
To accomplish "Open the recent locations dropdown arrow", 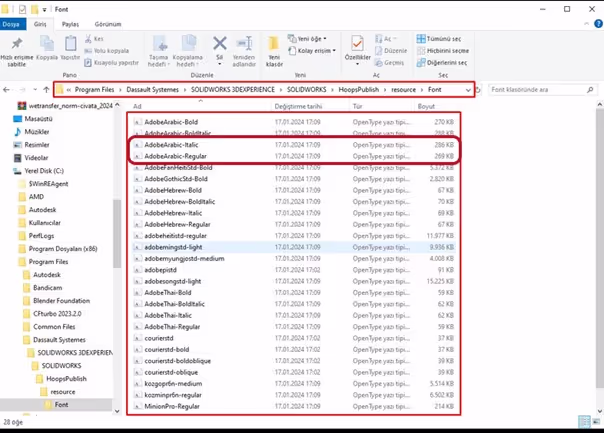I will 35,90.
